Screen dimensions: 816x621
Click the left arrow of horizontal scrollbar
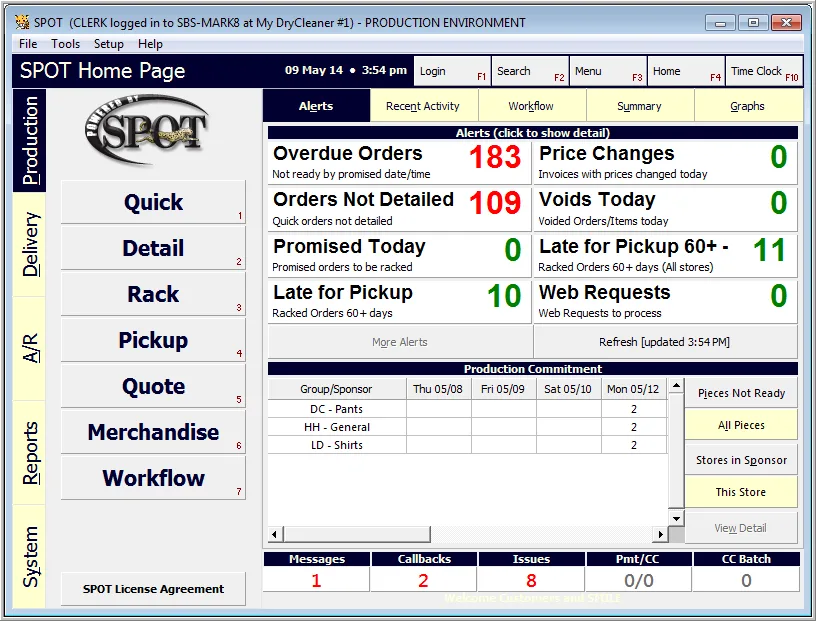tap(275, 534)
